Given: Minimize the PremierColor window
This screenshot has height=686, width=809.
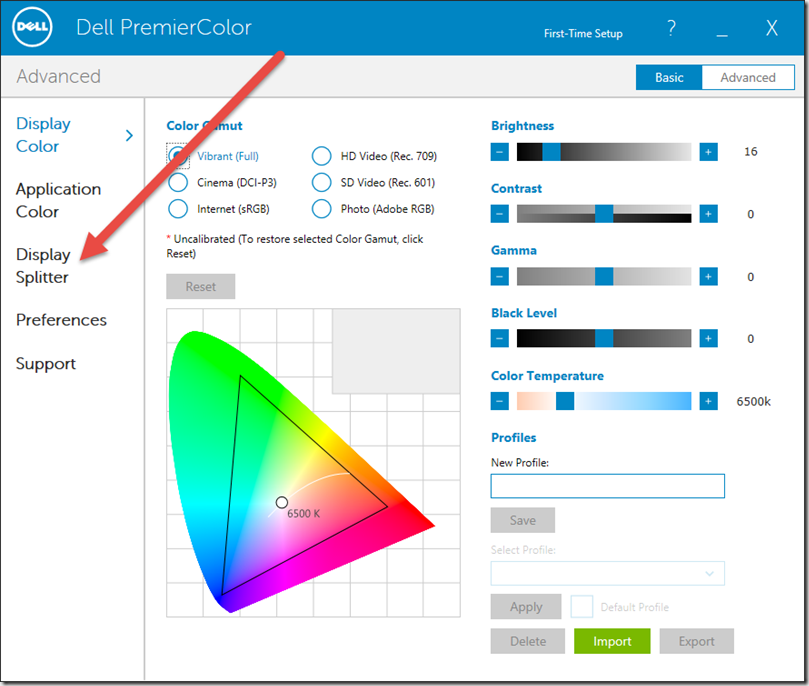Looking at the screenshot, I should (722, 35).
